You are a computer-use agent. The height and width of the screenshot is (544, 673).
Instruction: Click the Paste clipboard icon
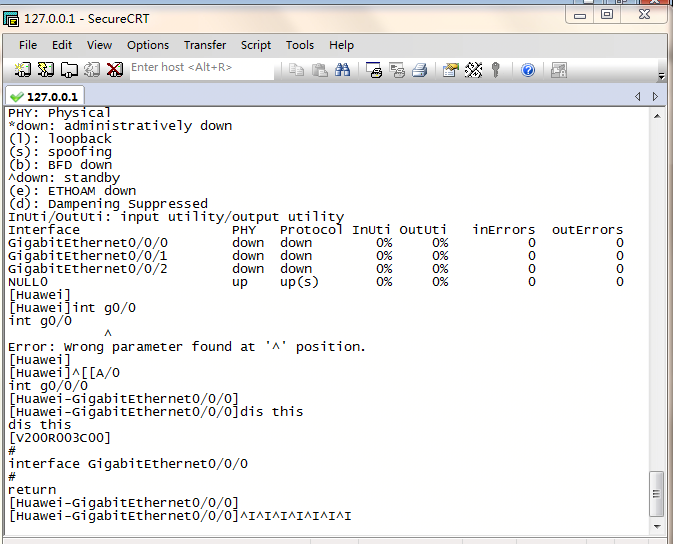tap(320, 70)
